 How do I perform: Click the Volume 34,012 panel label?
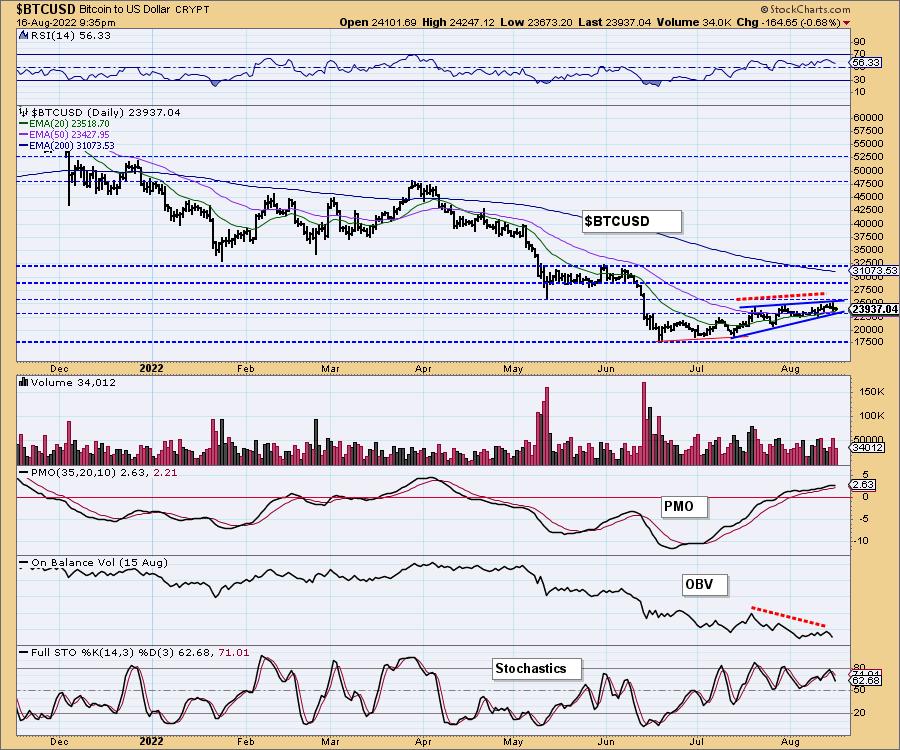click(x=73, y=382)
